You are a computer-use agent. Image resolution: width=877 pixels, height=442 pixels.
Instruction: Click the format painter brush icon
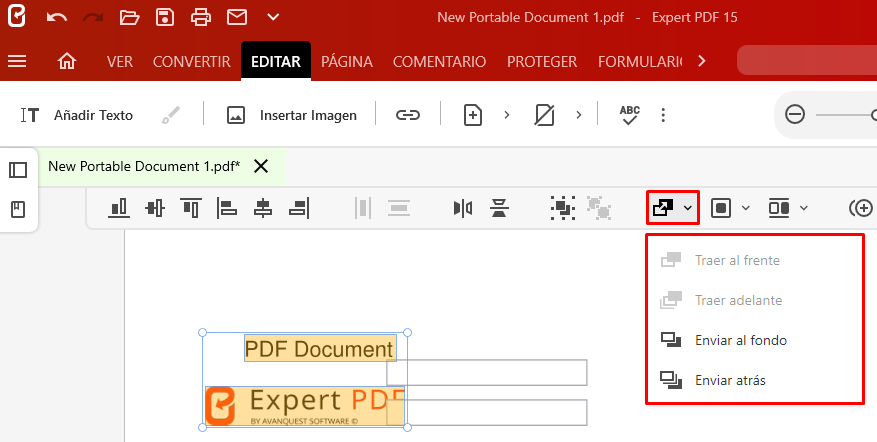[x=171, y=115]
